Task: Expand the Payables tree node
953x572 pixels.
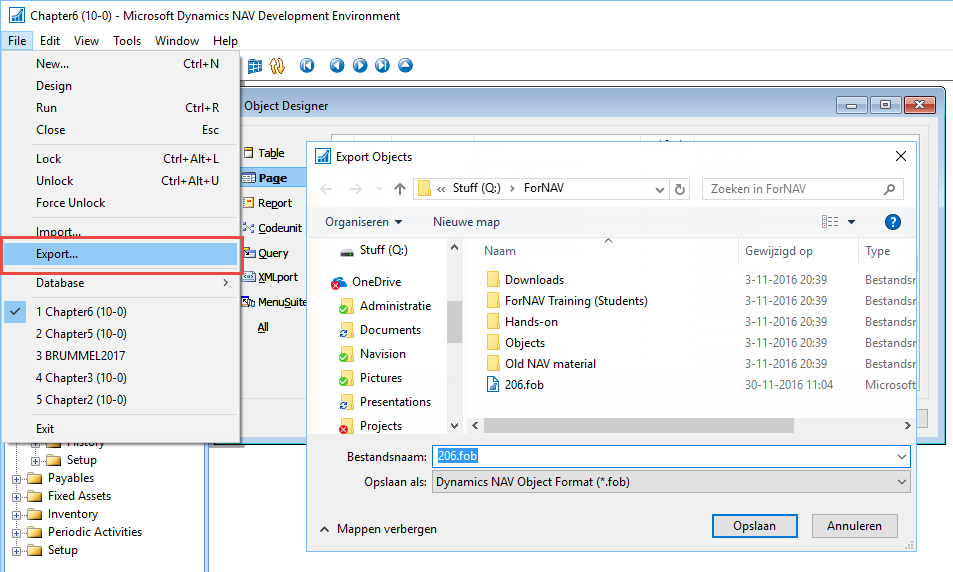Action: (x=16, y=479)
